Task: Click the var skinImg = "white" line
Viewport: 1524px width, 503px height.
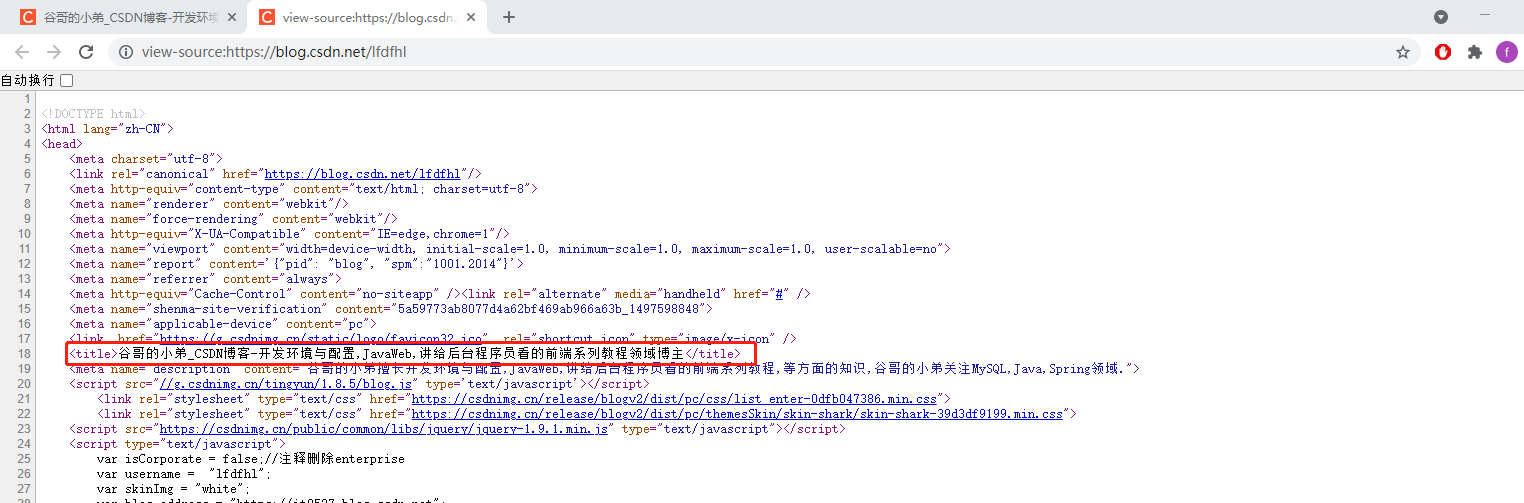Action: click(x=173, y=489)
